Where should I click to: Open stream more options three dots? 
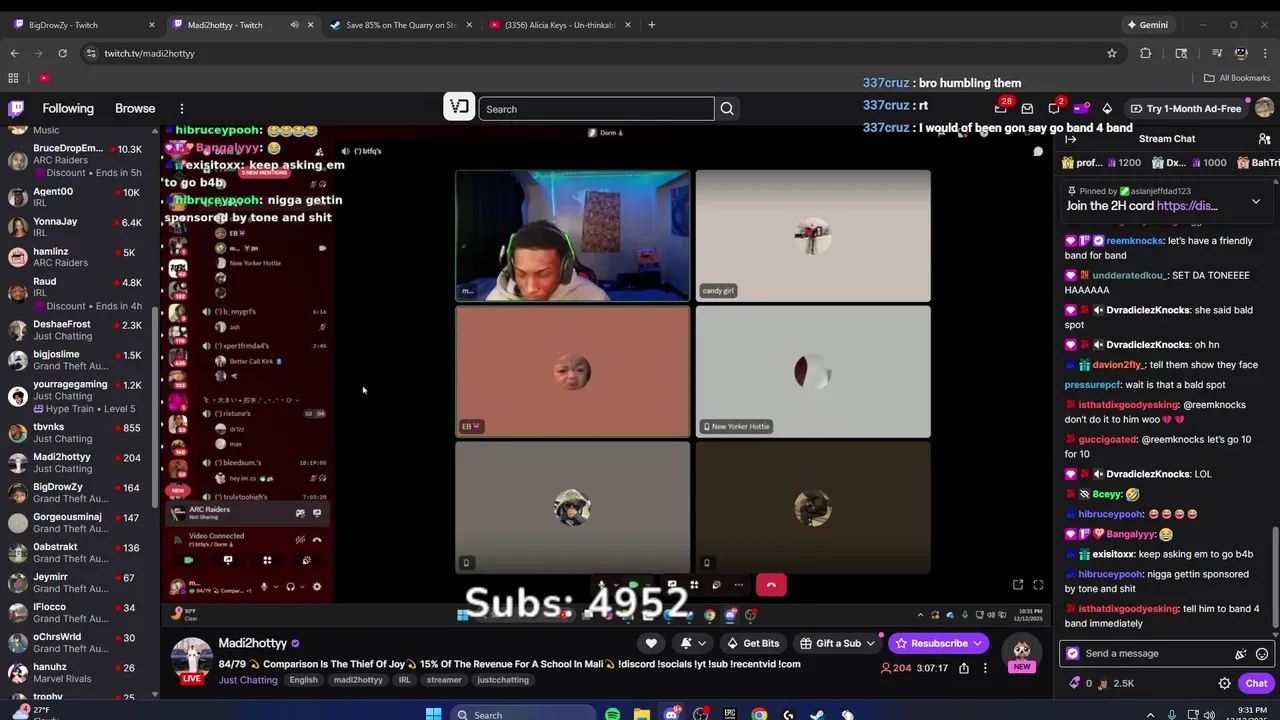(985, 668)
